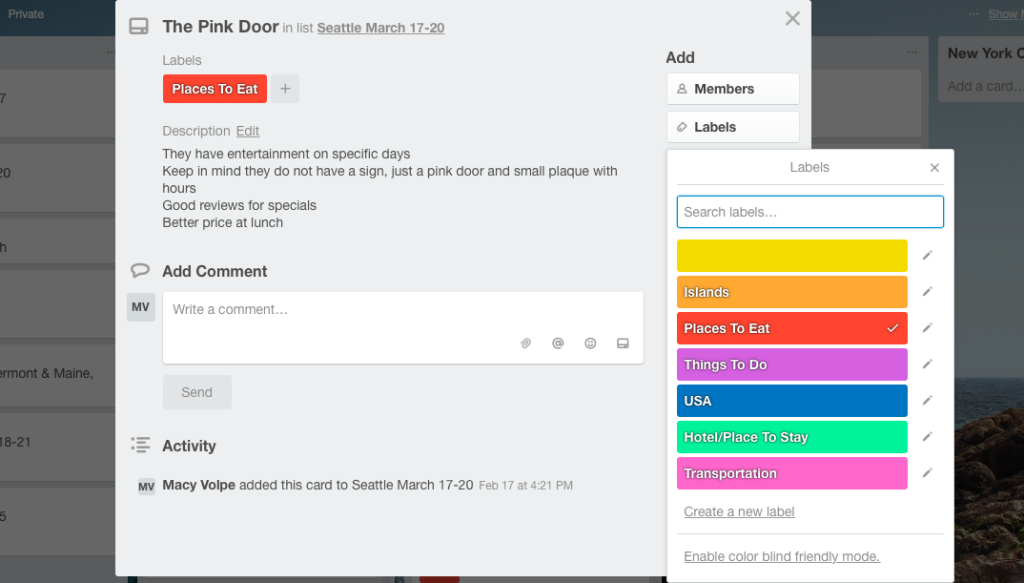Screen dimensions: 1024x583
Task: Click the Places To Eat label on card
Action: [x=215, y=89]
